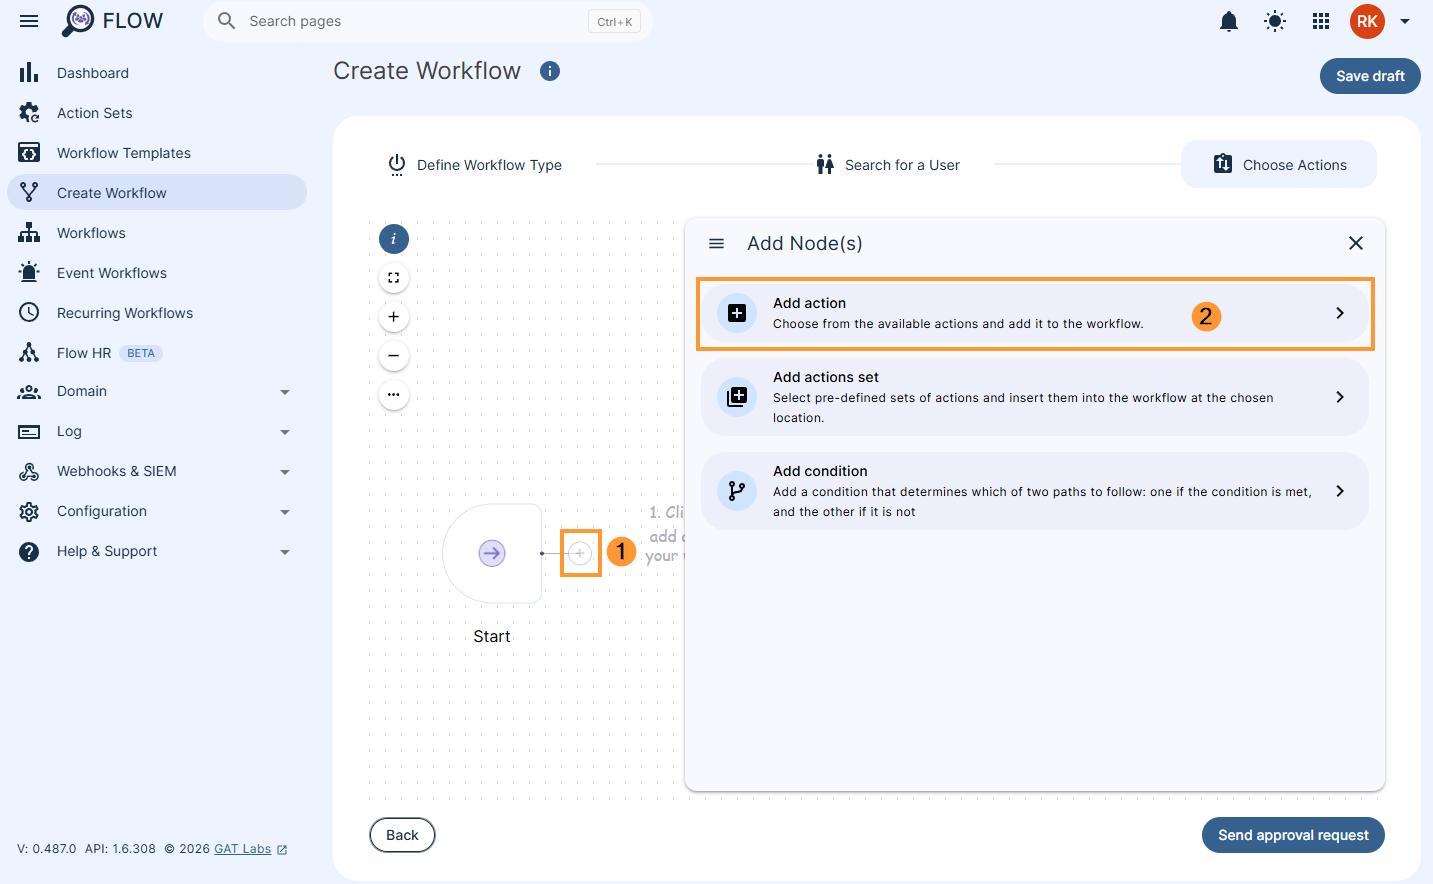Expand Help & Support arrow
The height and width of the screenshot is (884, 1433).
285,552
